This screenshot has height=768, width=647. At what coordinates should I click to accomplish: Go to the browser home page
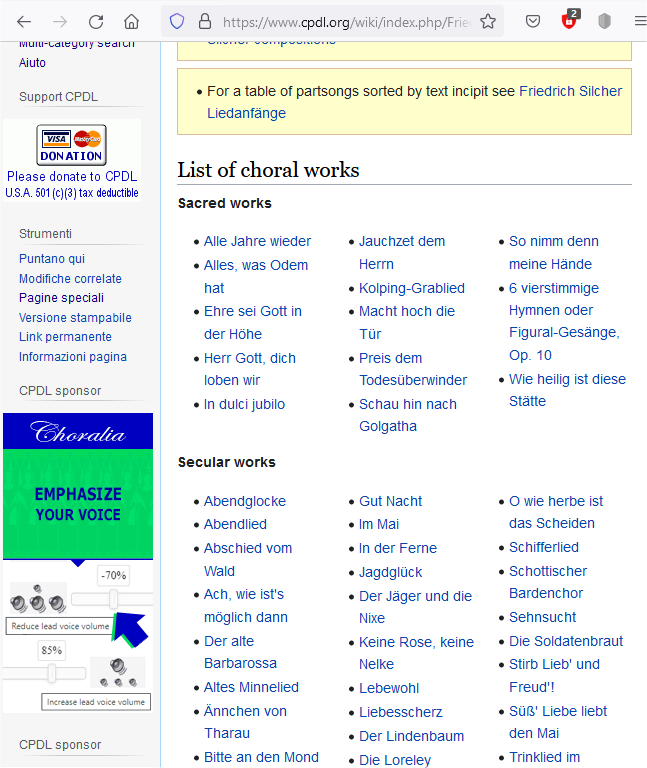pyautogui.click(x=132, y=21)
